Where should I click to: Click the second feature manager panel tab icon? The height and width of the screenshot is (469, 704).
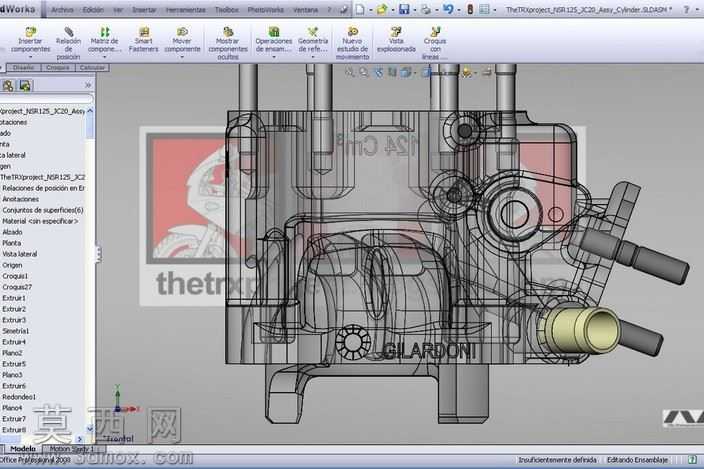[x=25, y=85]
